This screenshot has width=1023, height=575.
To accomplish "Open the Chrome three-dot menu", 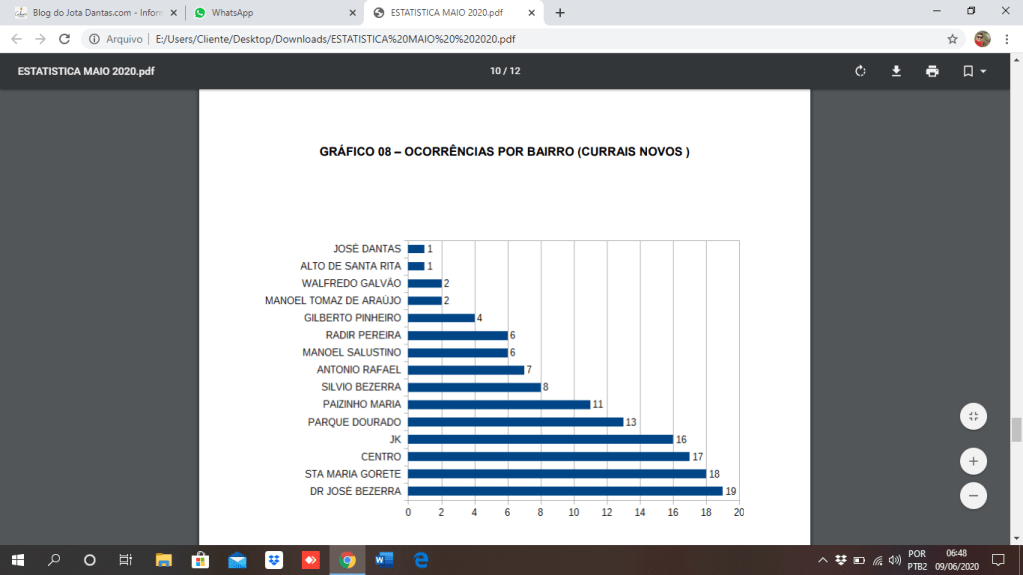I will tap(1008, 39).
